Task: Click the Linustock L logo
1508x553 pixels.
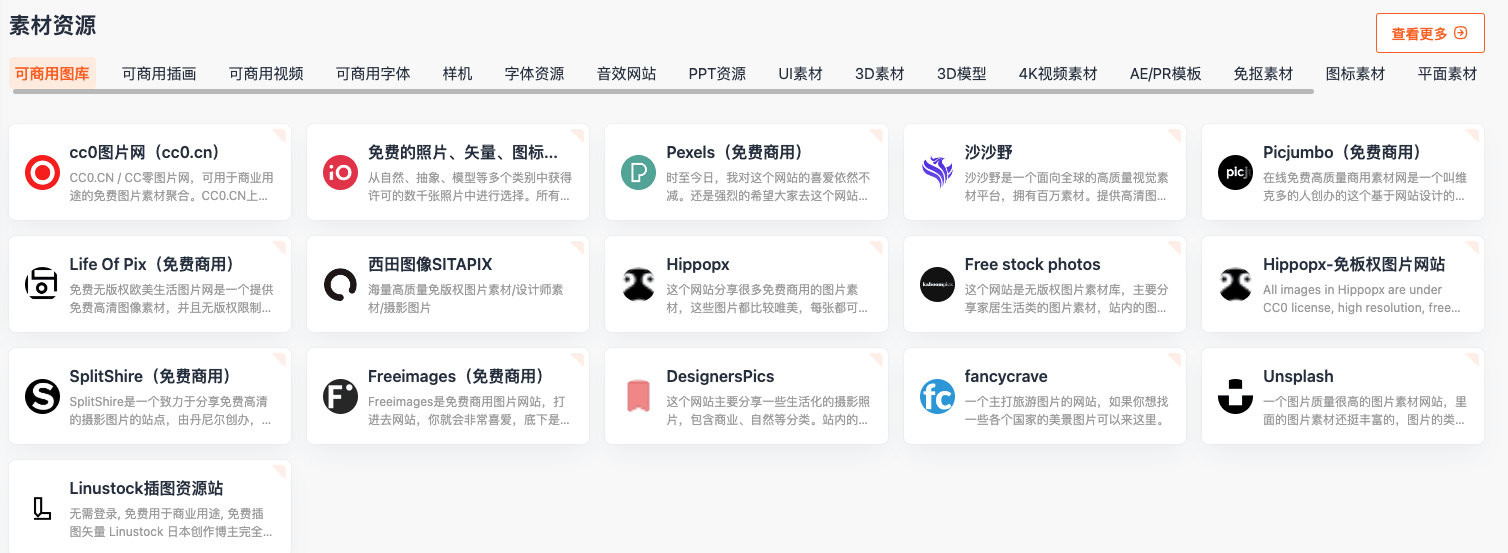Action: (x=42, y=509)
